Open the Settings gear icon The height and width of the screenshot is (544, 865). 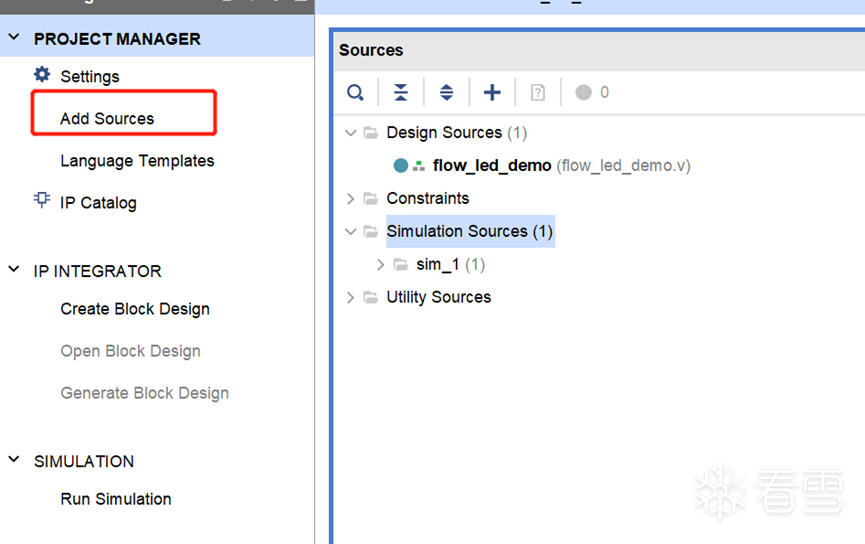click(x=42, y=74)
